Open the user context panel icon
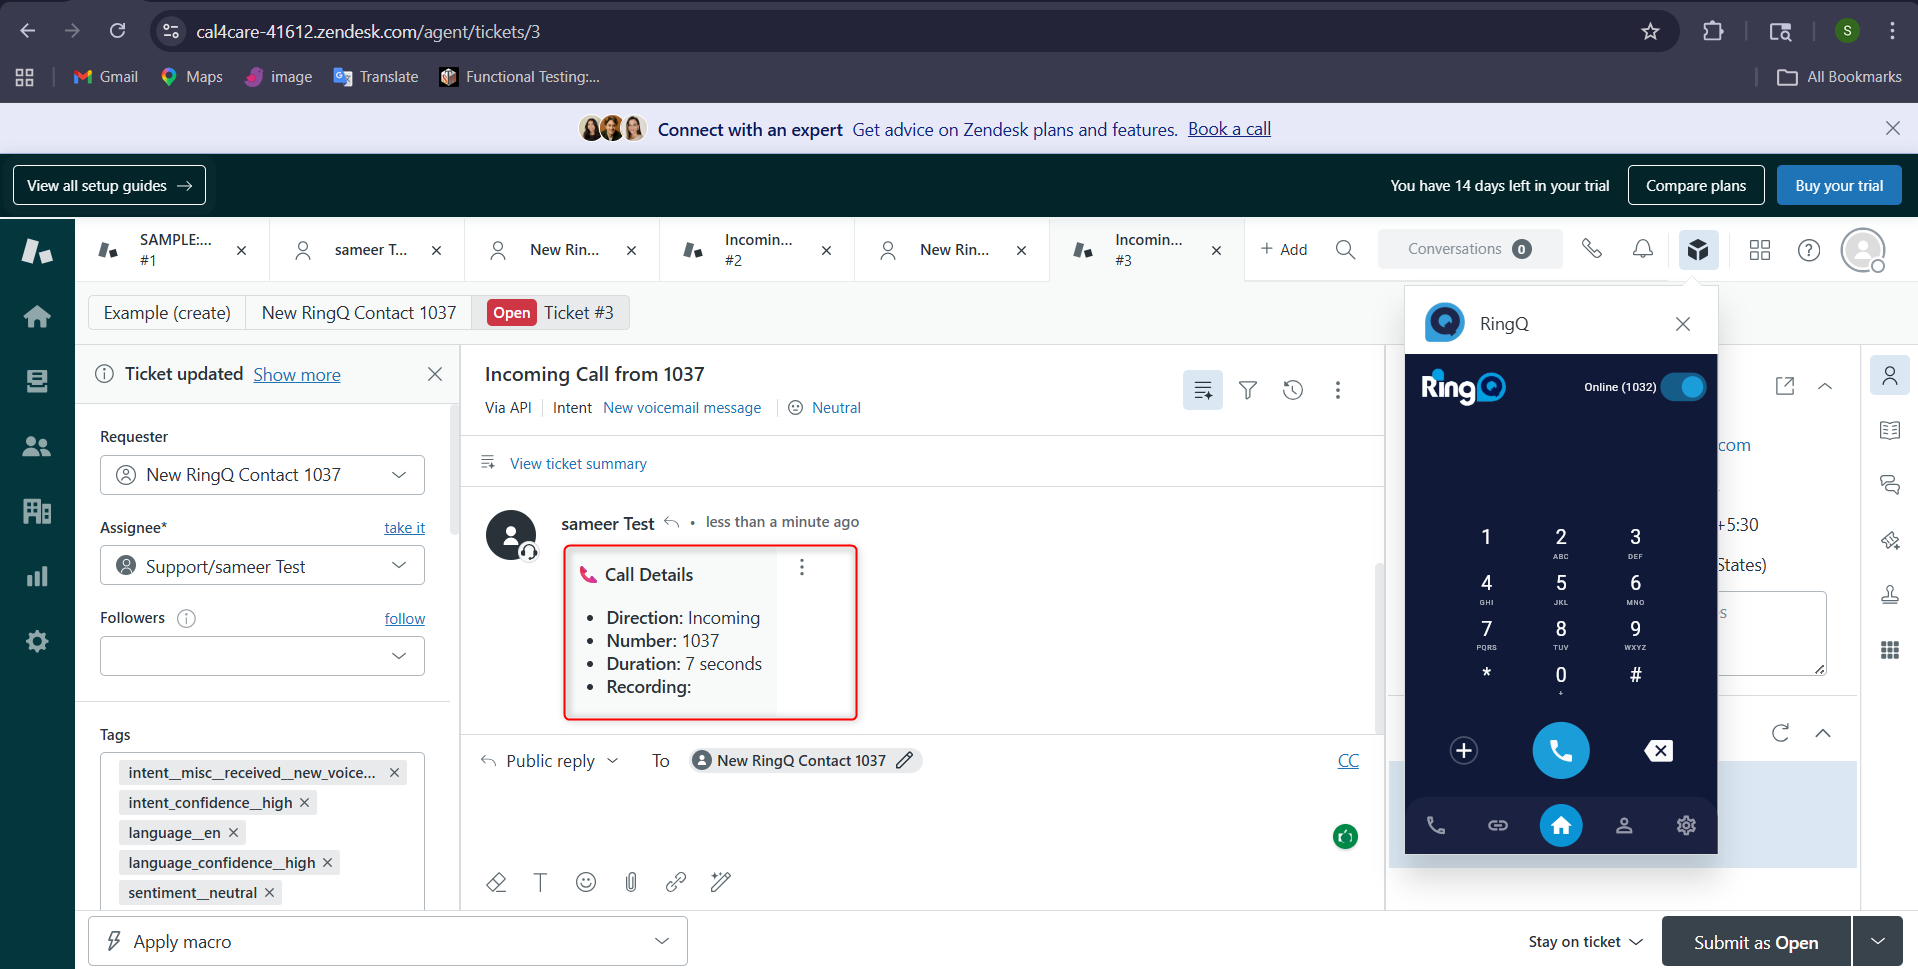This screenshot has width=1918, height=969. (1890, 376)
